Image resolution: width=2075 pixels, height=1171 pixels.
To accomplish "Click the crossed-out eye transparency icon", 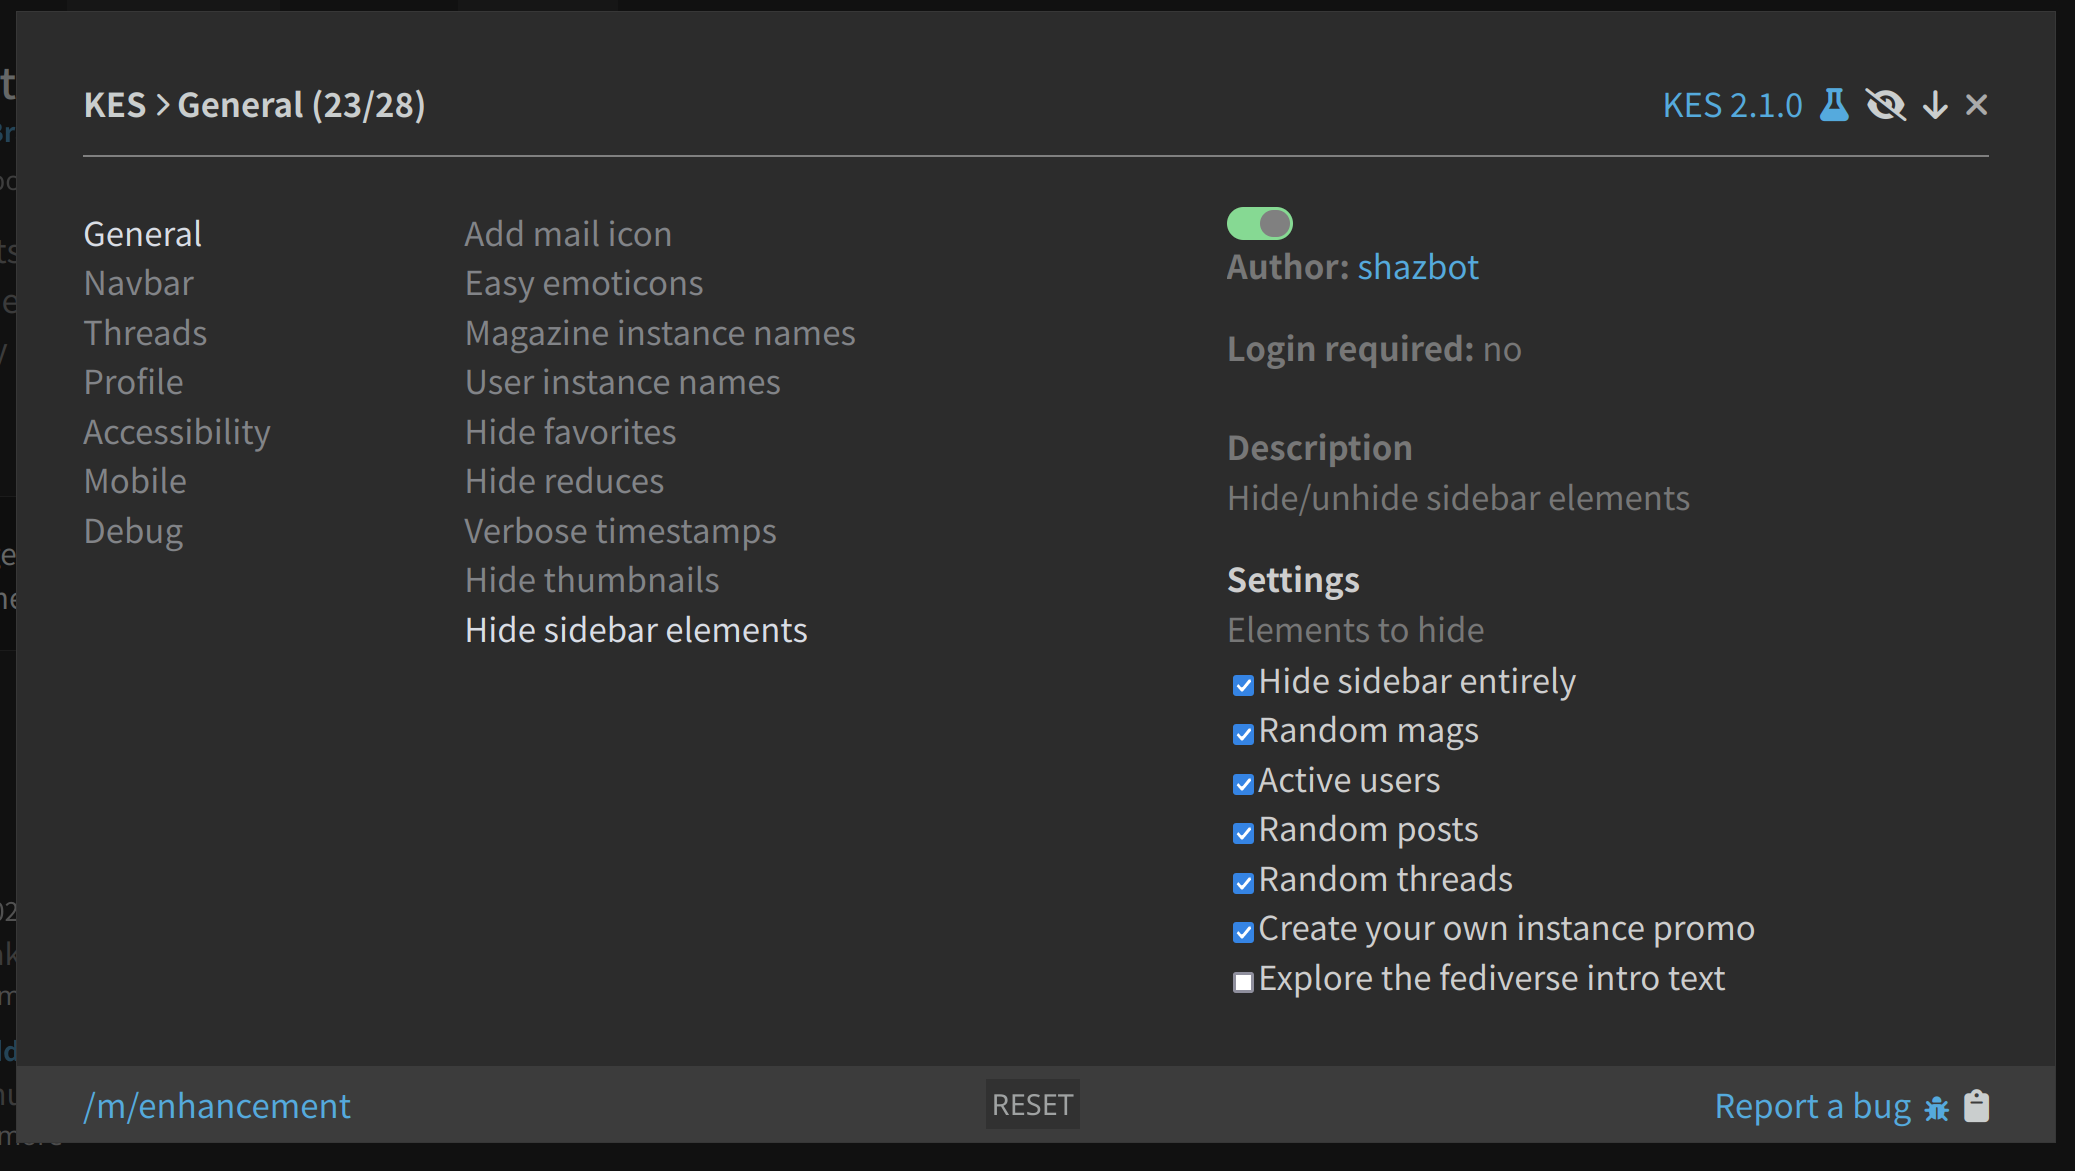I will (1886, 105).
